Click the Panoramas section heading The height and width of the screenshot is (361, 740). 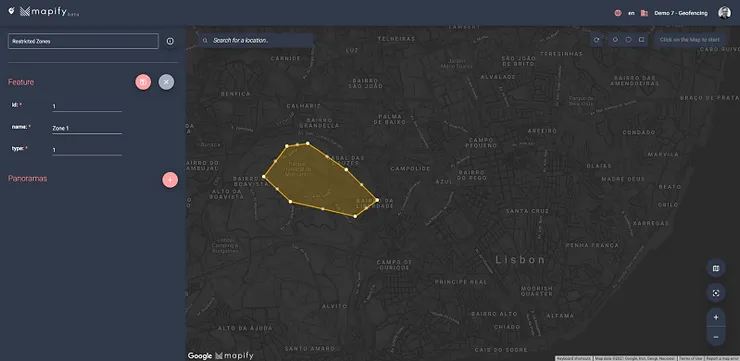pos(27,178)
